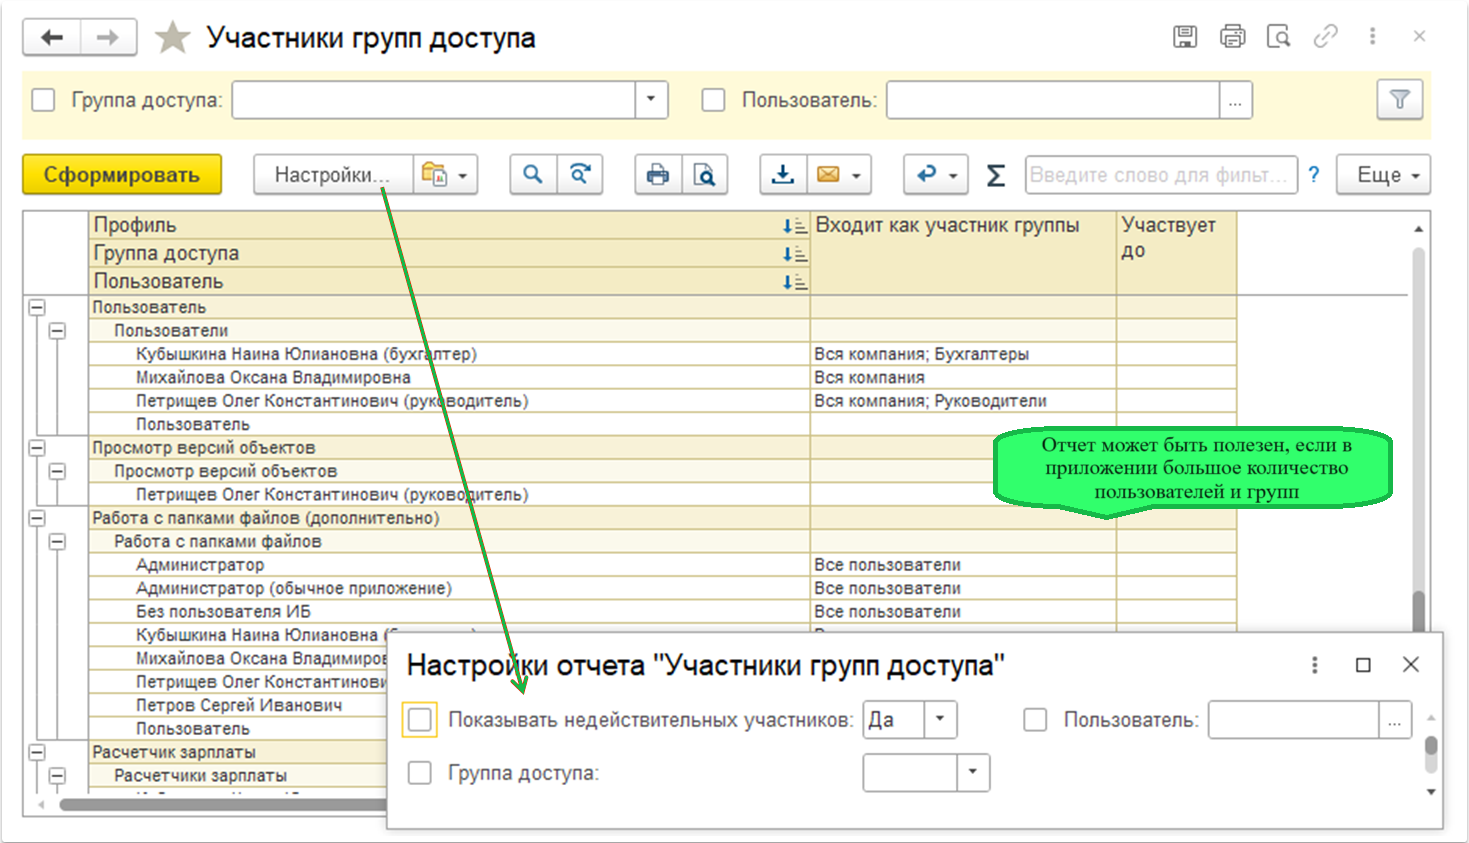Click the find magnifier icon in toolbar
1469x843 pixels.
(533, 174)
